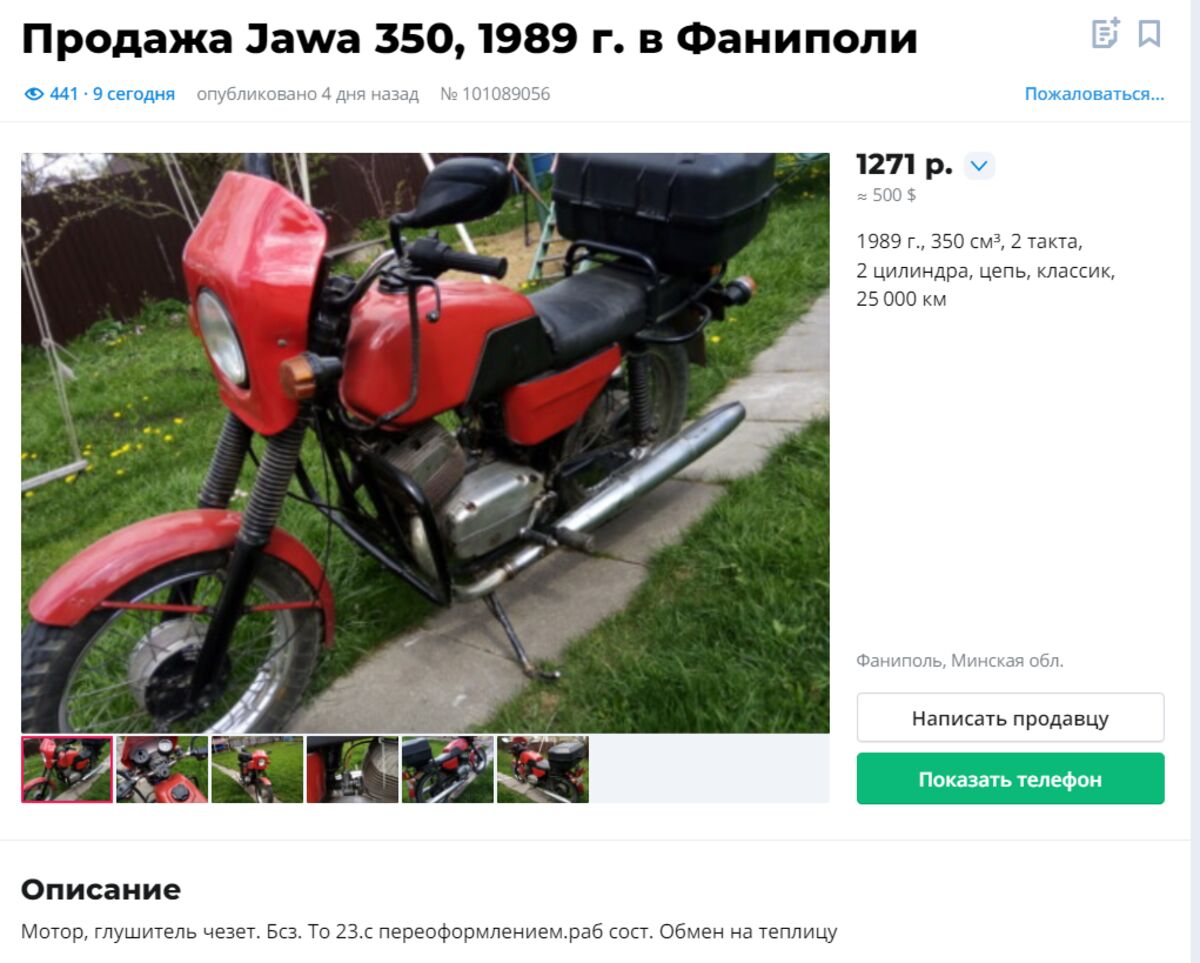
Task: Click the green Показать телефон button
Action: pos(1010,779)
